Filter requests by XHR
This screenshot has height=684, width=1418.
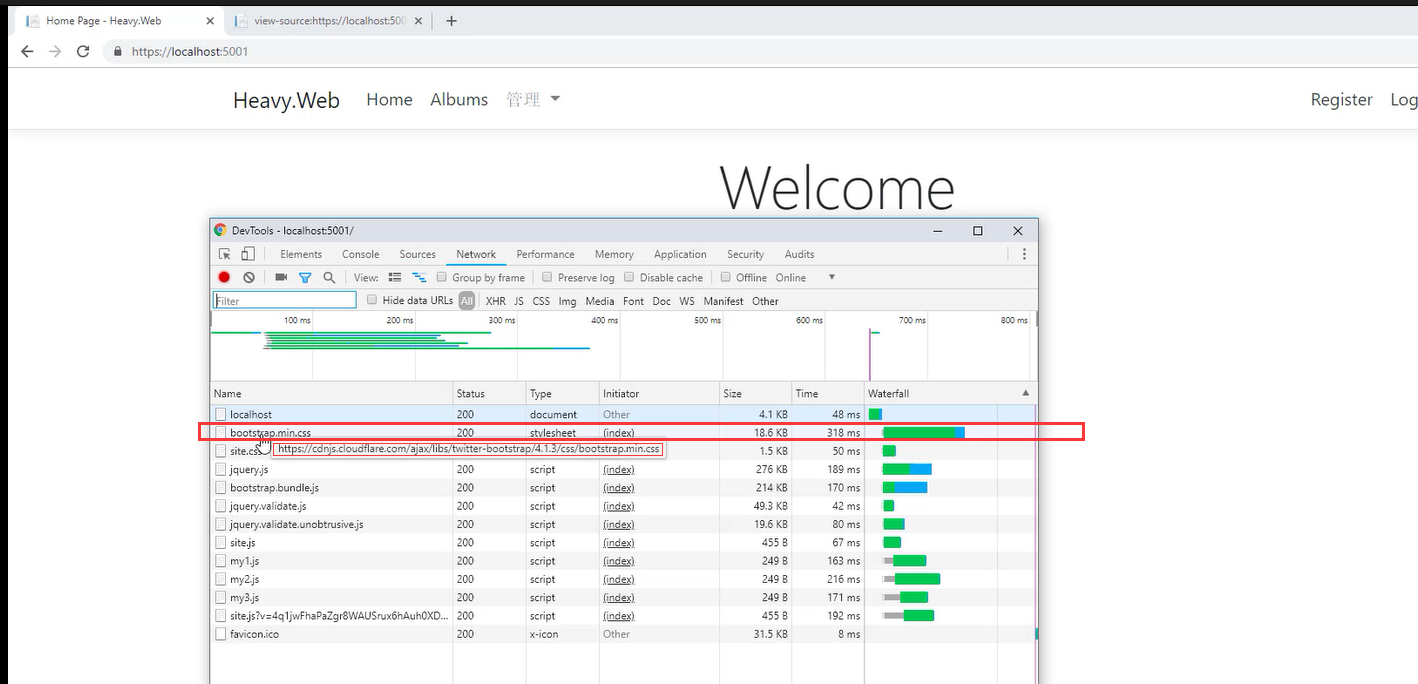coord(495,301)
